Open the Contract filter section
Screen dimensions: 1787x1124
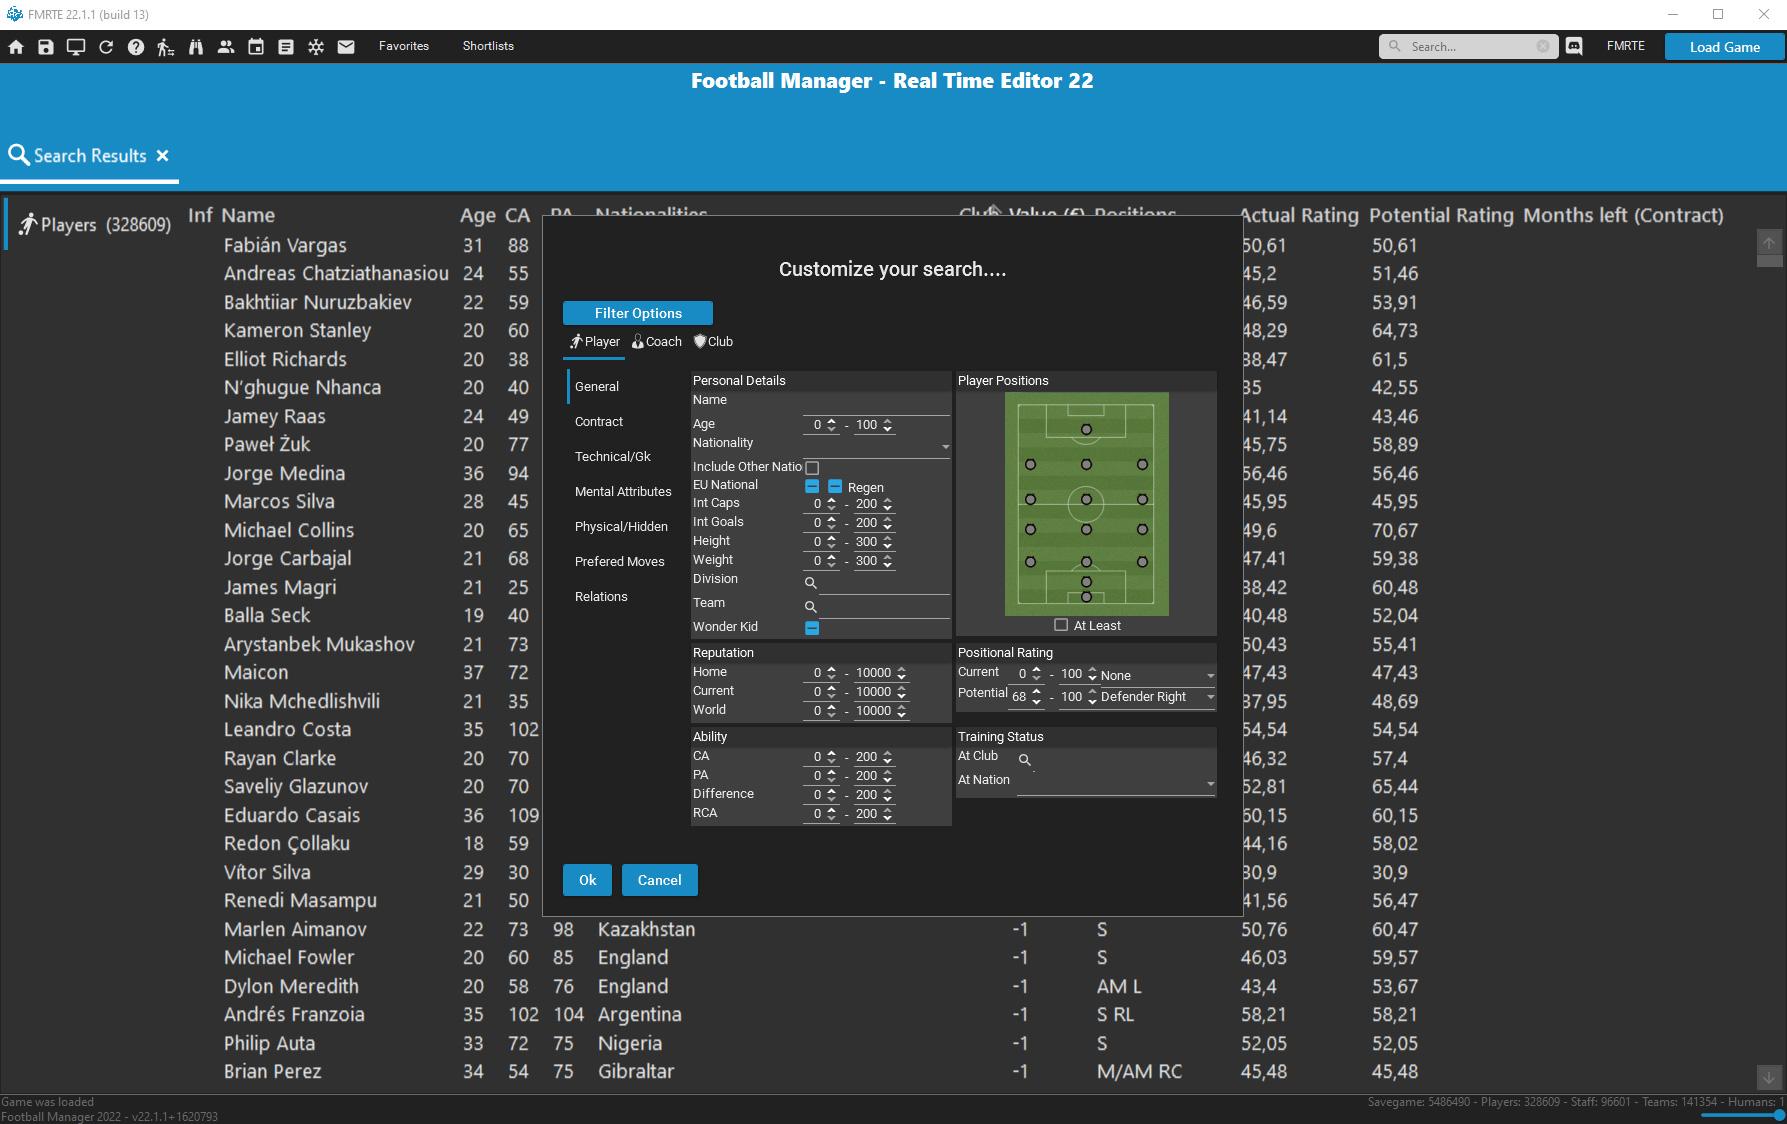tap(599, 422)
